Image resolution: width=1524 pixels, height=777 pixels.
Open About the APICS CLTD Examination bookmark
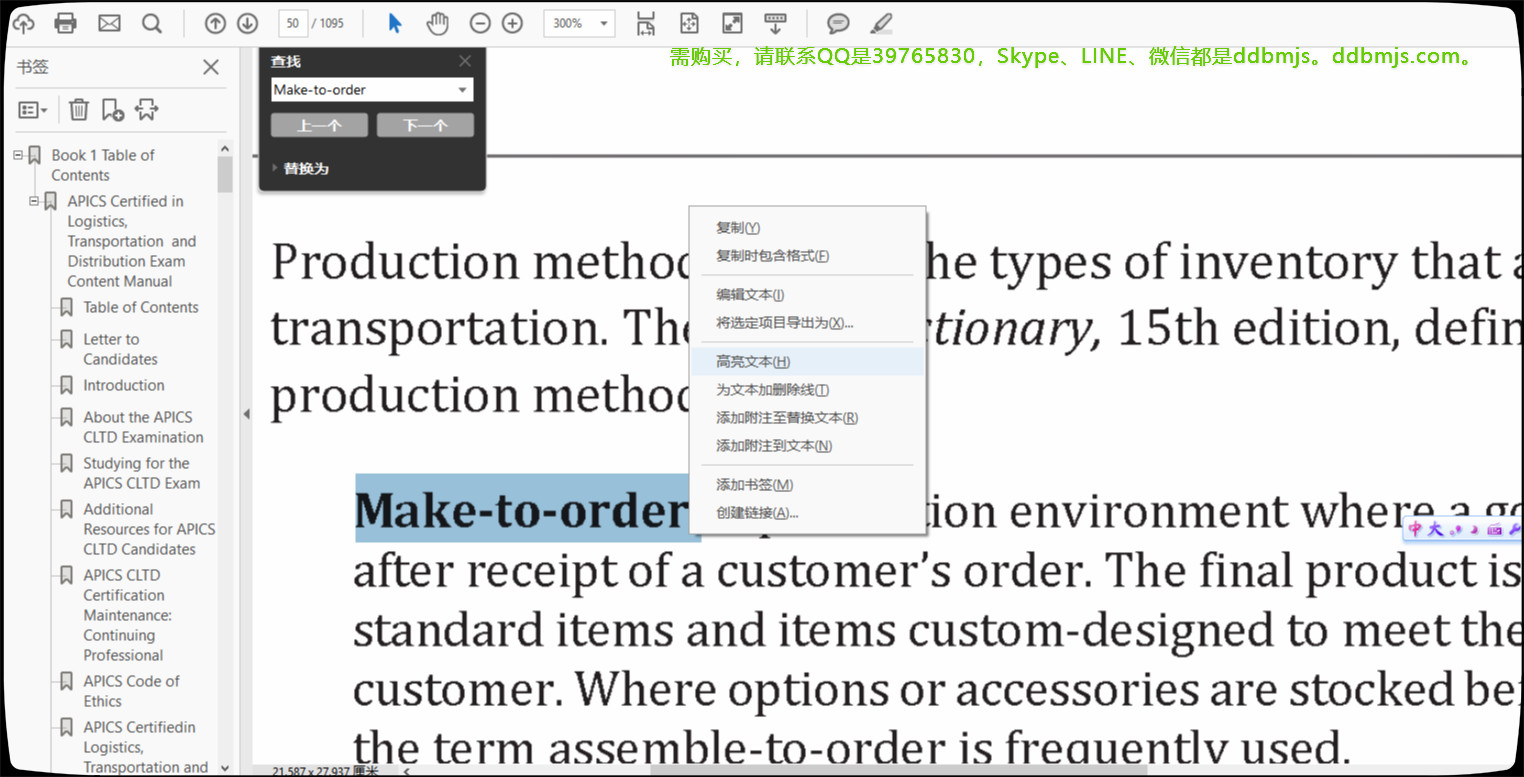(143, 427)
